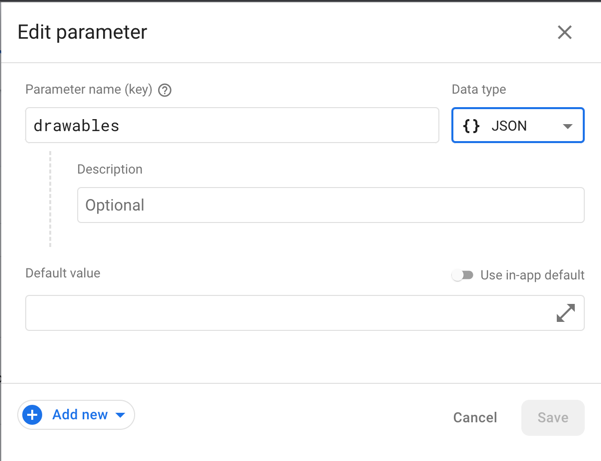The image size is (601, 461).
Task: Click the Edit parameter dialog title
Action: (x=82, y=32)
